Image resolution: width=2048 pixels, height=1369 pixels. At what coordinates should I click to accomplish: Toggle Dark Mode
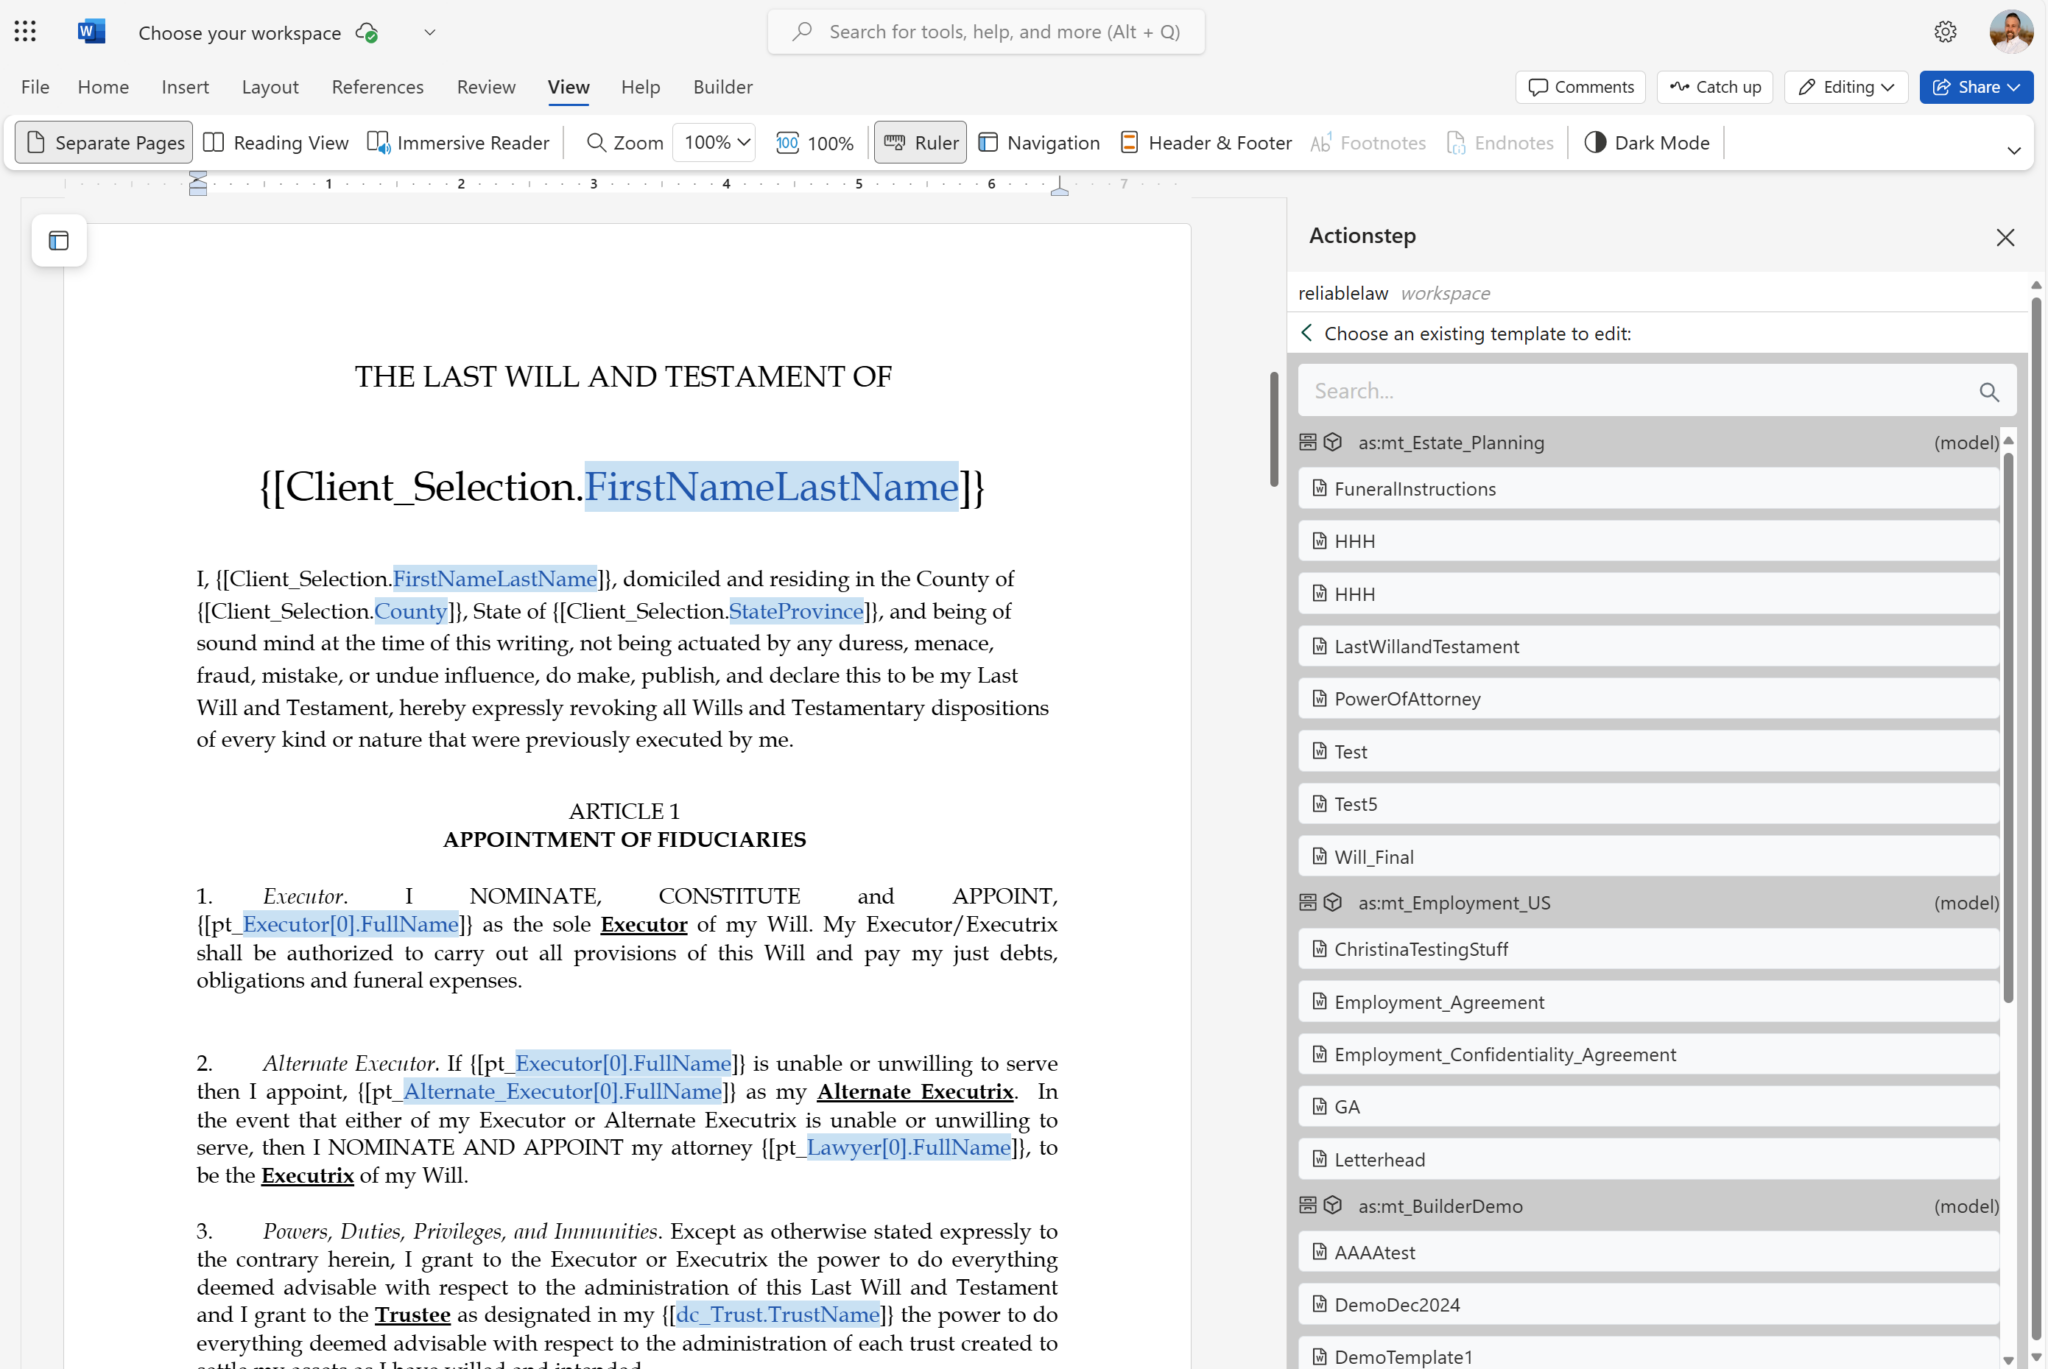[1647, 143]
